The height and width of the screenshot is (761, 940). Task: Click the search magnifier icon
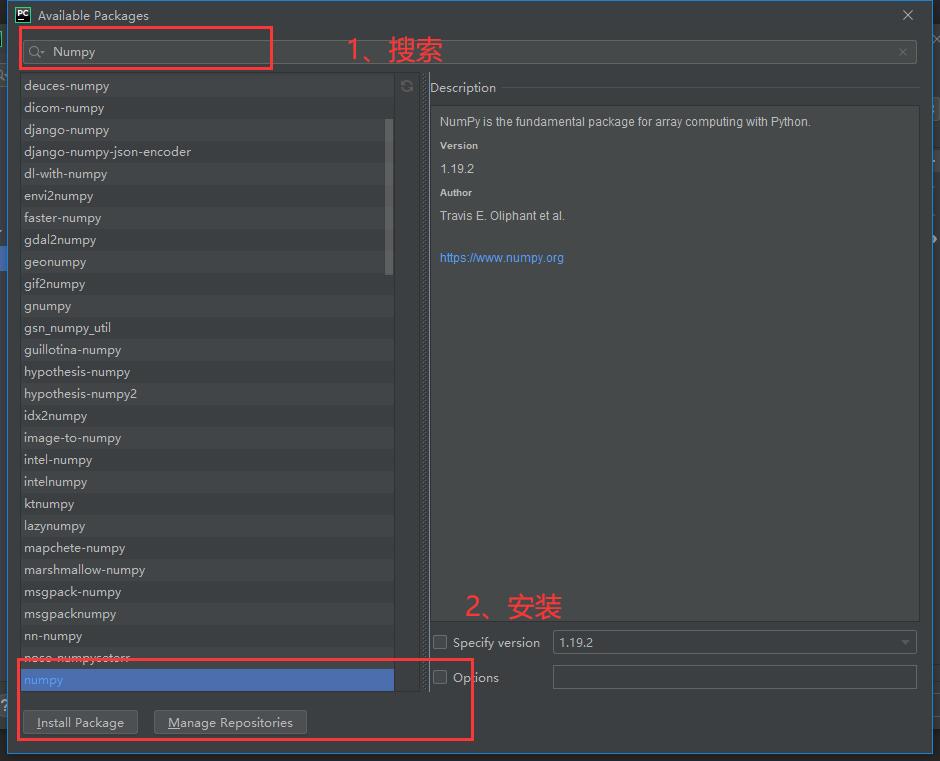click(x=36, y=52)
